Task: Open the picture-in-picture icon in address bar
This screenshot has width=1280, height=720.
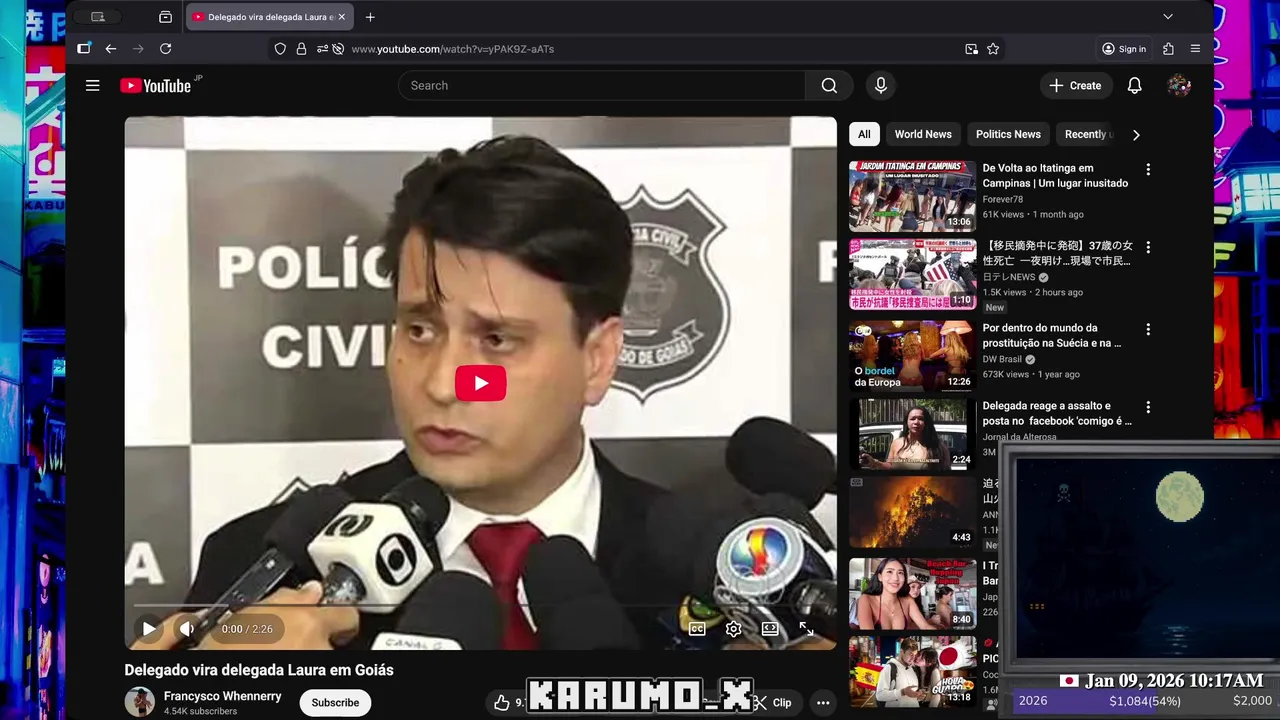Action: [x=971, y=49]
